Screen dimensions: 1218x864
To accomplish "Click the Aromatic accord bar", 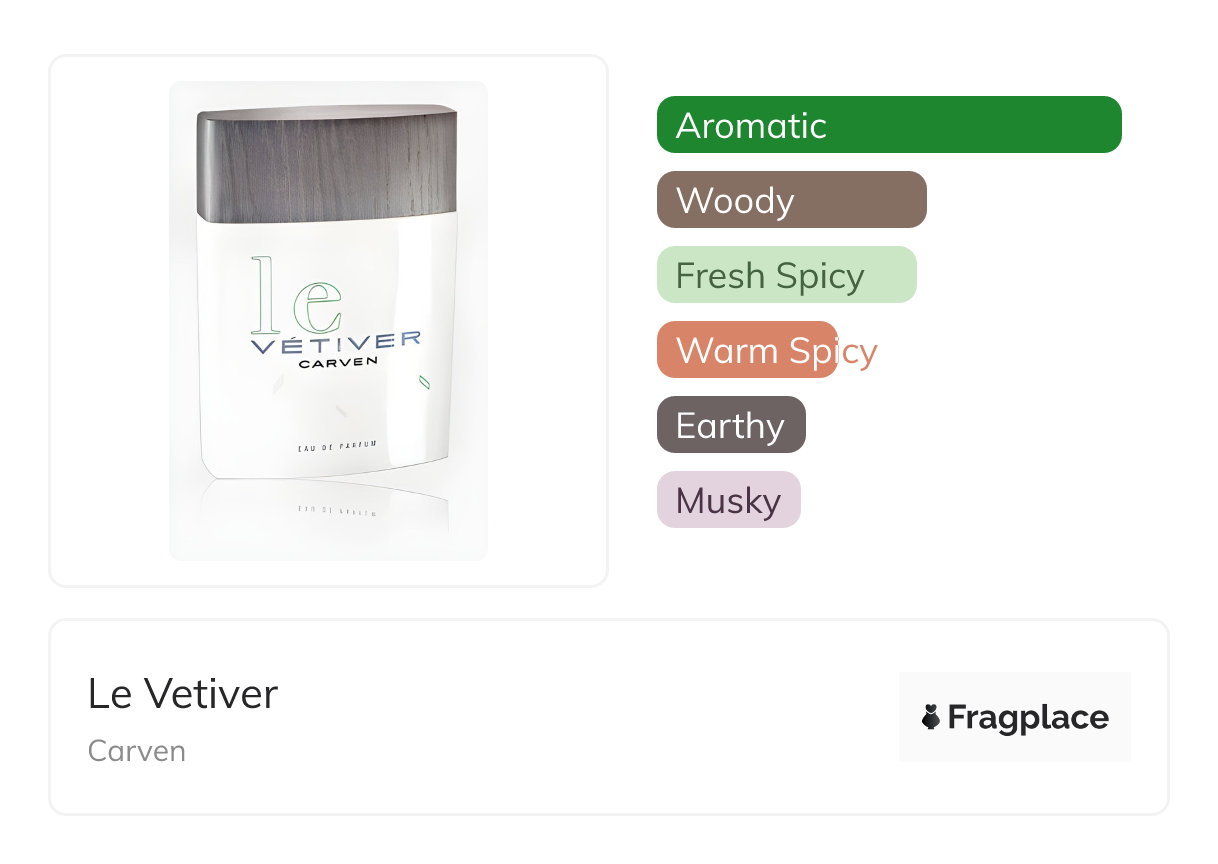I will [x=889, y=125].
